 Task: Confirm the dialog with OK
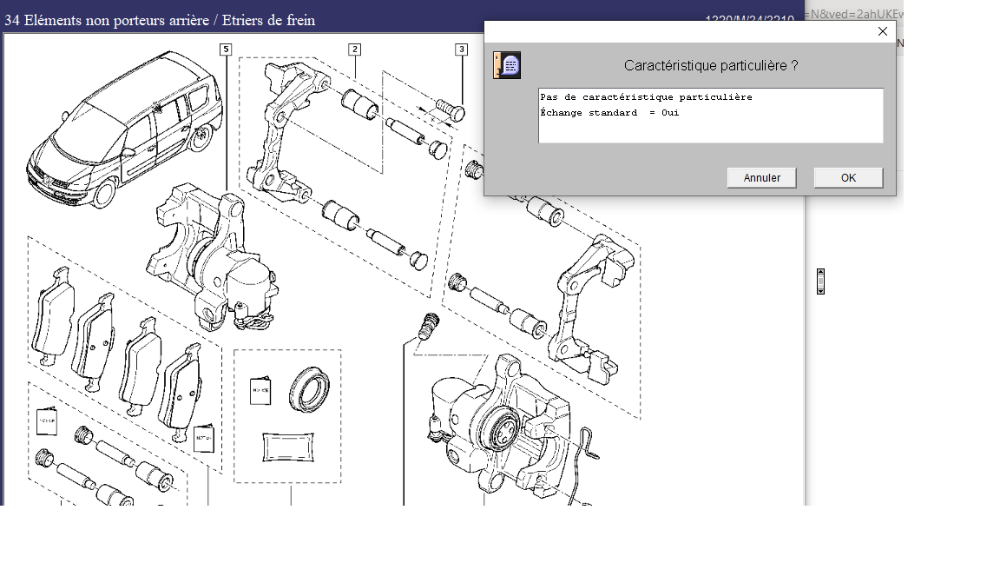coord(847,177)
